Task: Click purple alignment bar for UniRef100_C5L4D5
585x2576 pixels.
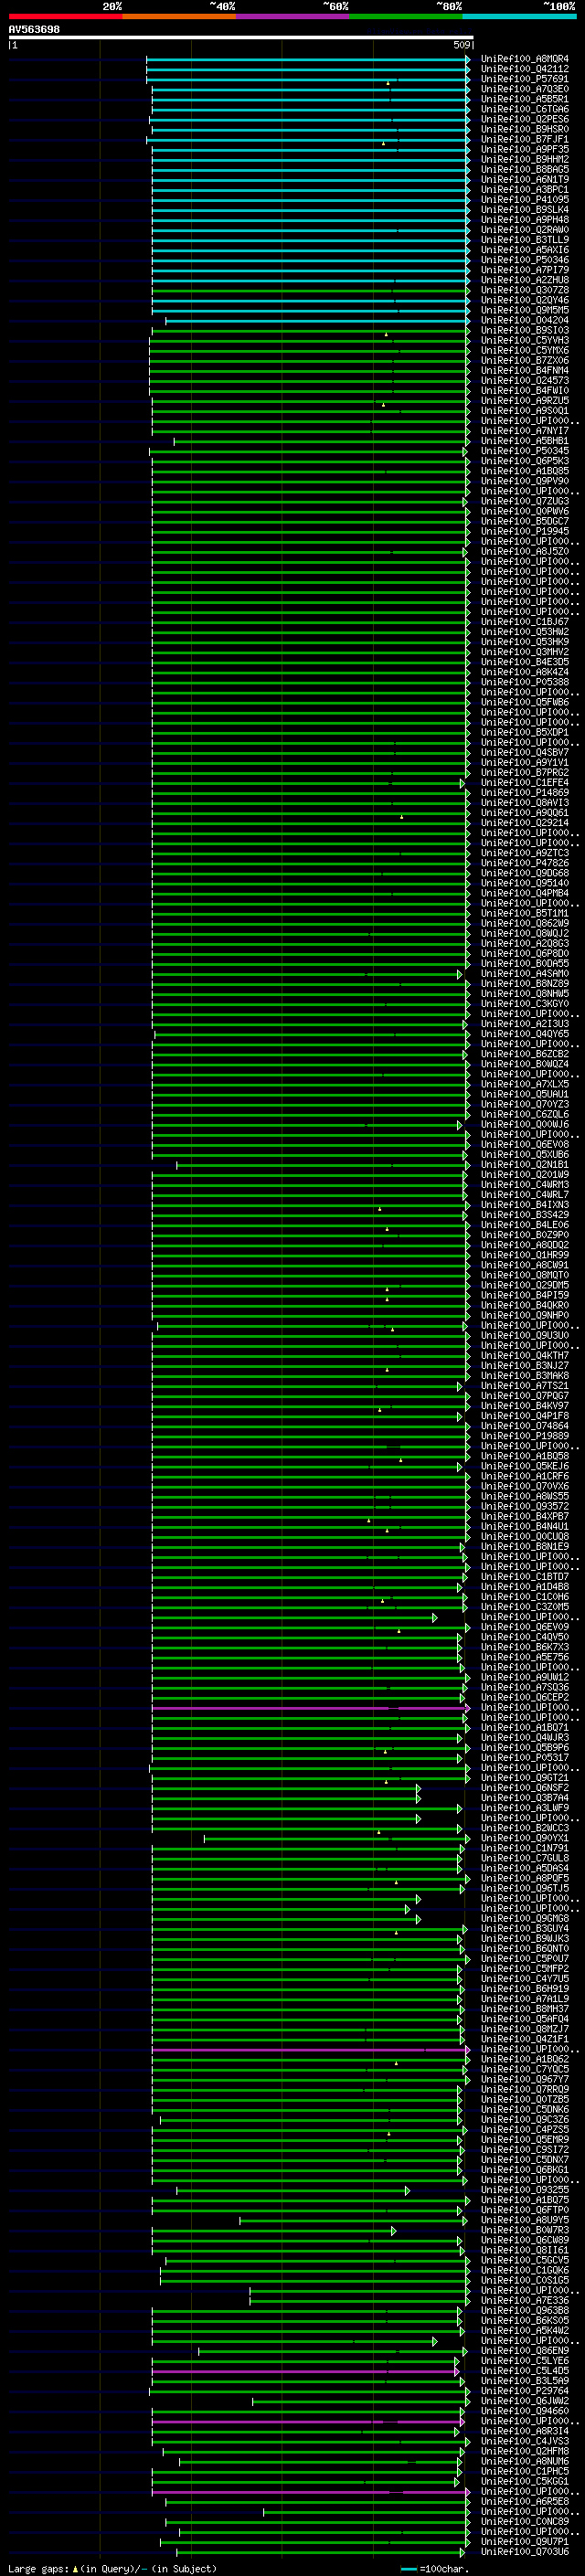Action: click(x=306, y=2371)
